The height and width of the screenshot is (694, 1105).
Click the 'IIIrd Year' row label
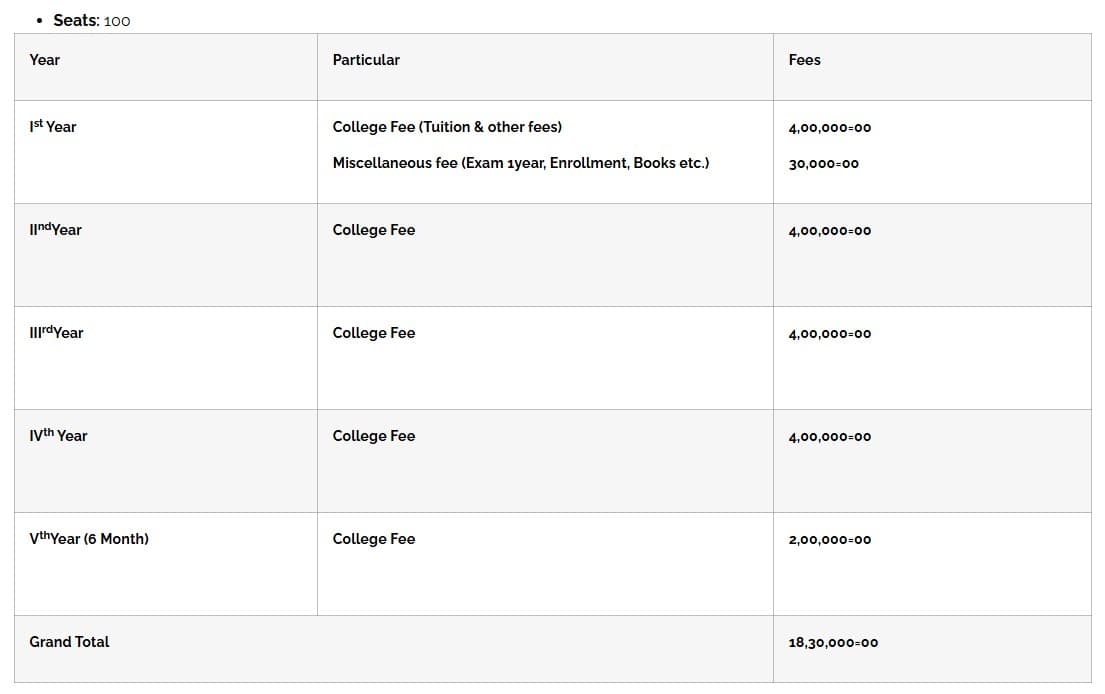pyautogui.click(x=57, y=333)
